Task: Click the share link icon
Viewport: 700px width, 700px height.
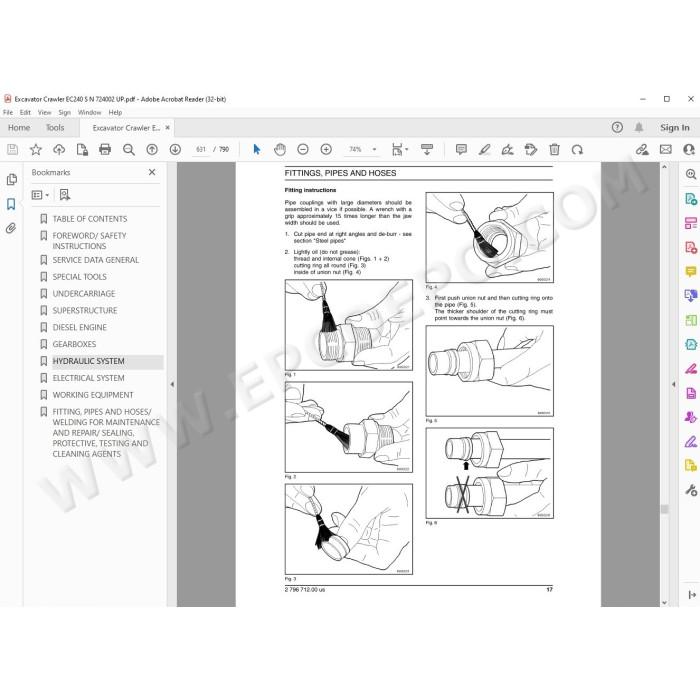Action: coord(642,150)
